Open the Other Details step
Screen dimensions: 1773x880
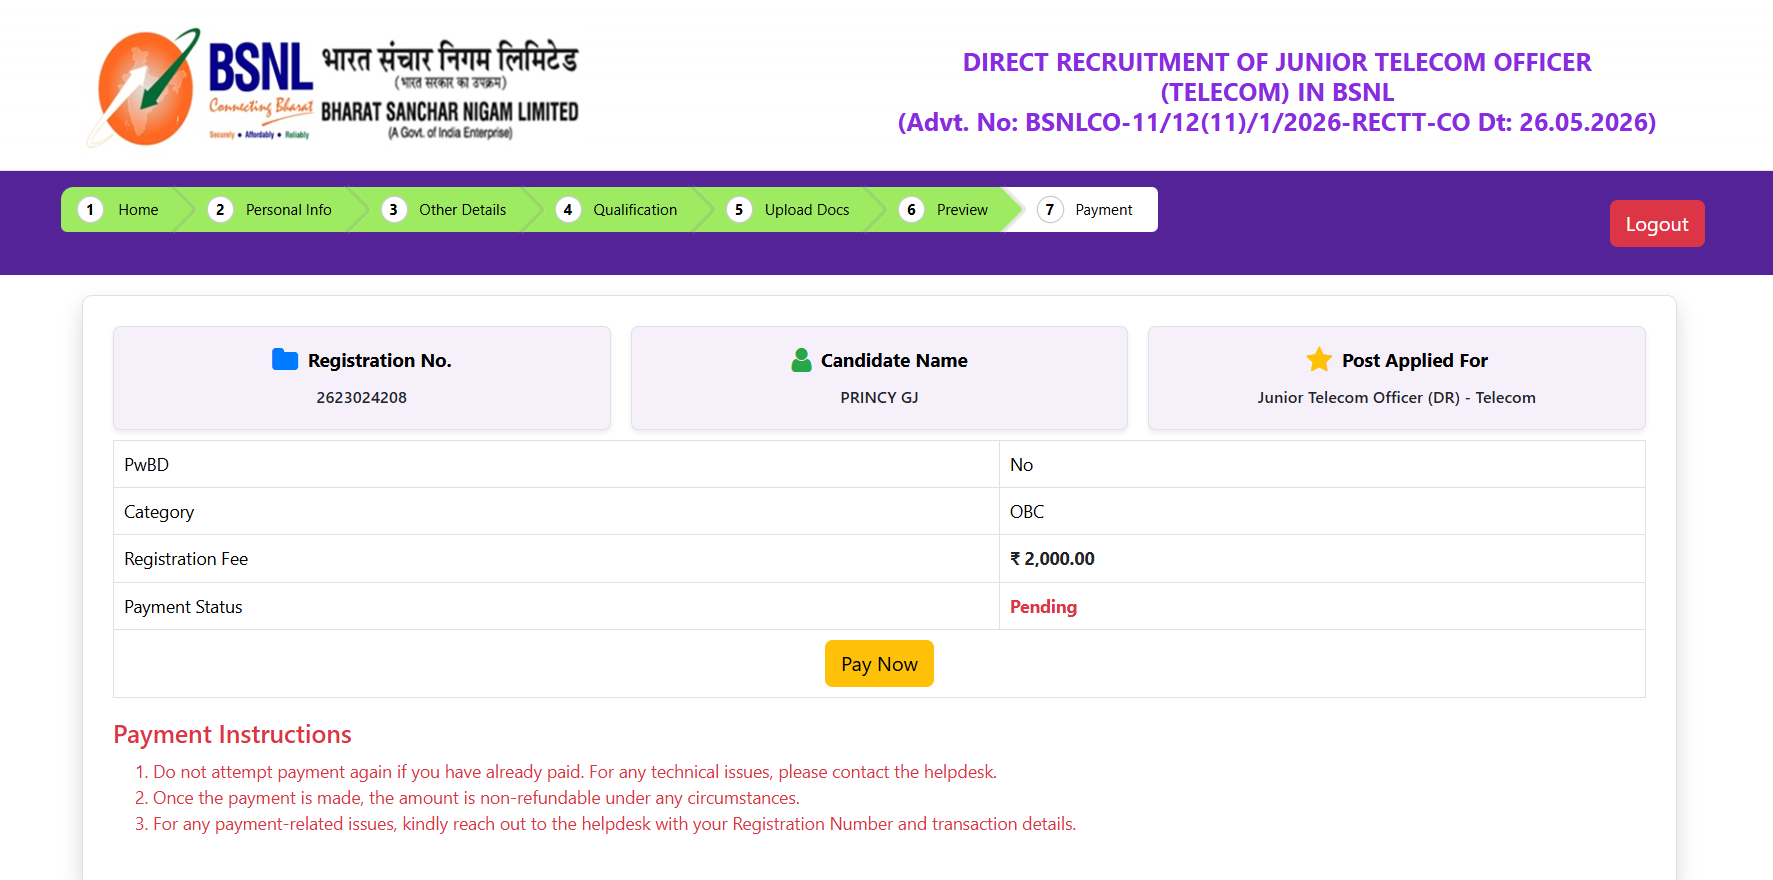462,210
